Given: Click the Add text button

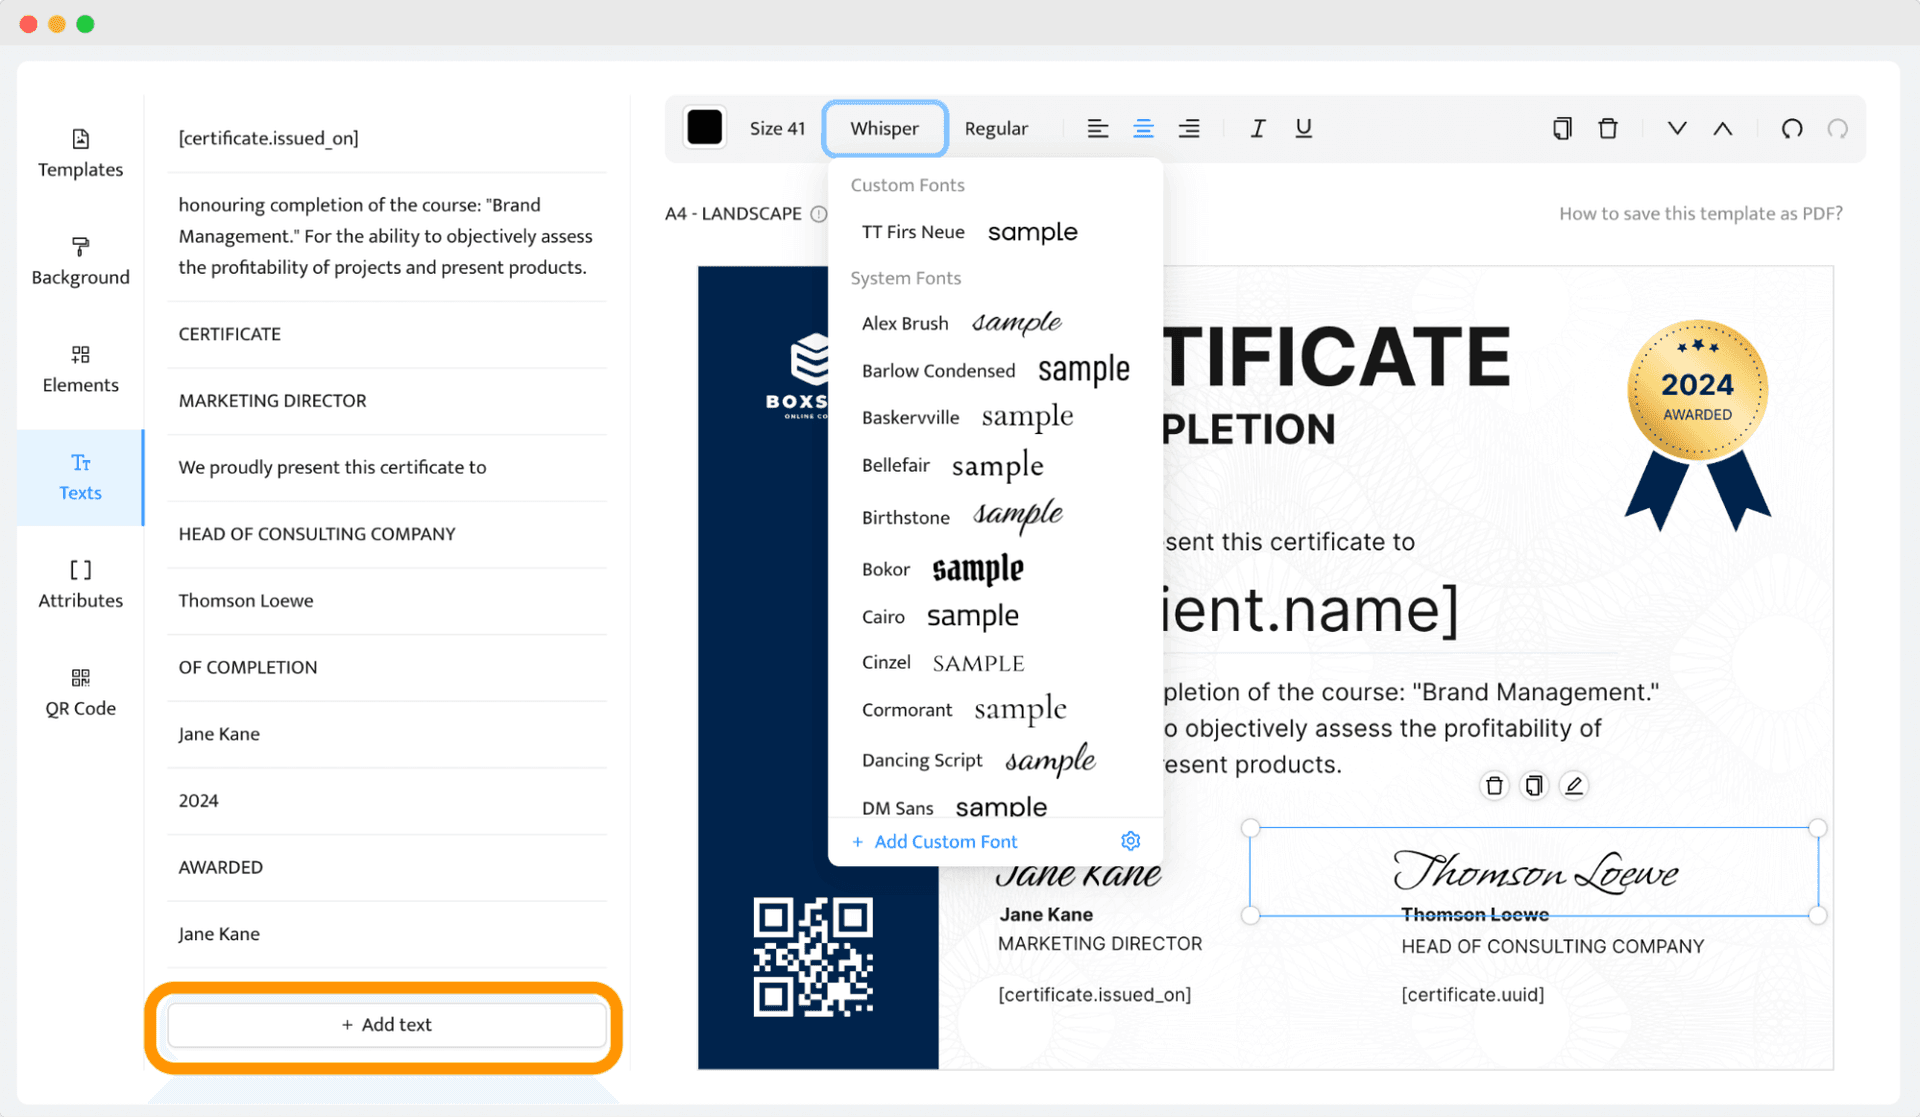Looking at the screenshot, I should pyautogui.click(x=387, y=1025).
